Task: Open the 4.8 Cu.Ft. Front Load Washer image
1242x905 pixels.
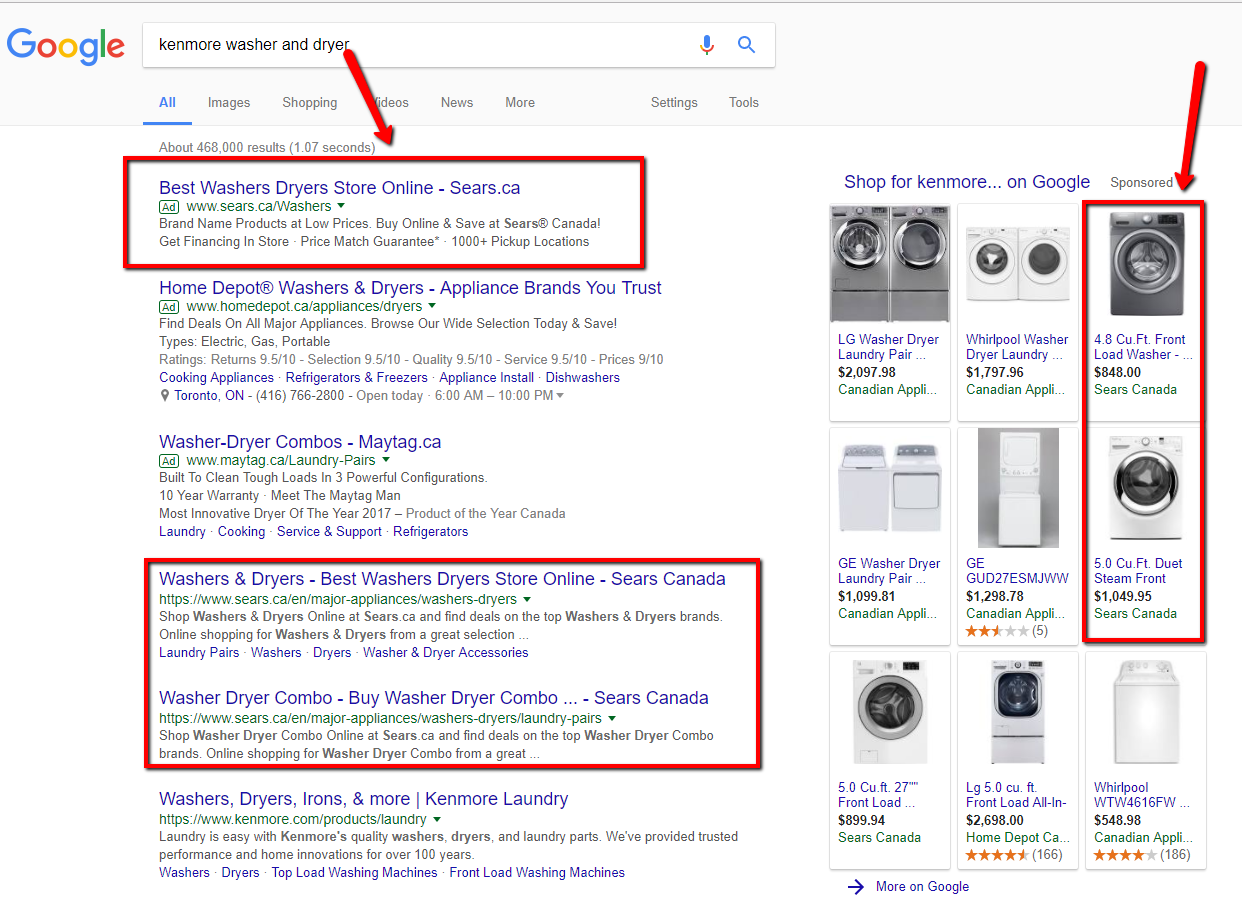Action: point(1146,264)
